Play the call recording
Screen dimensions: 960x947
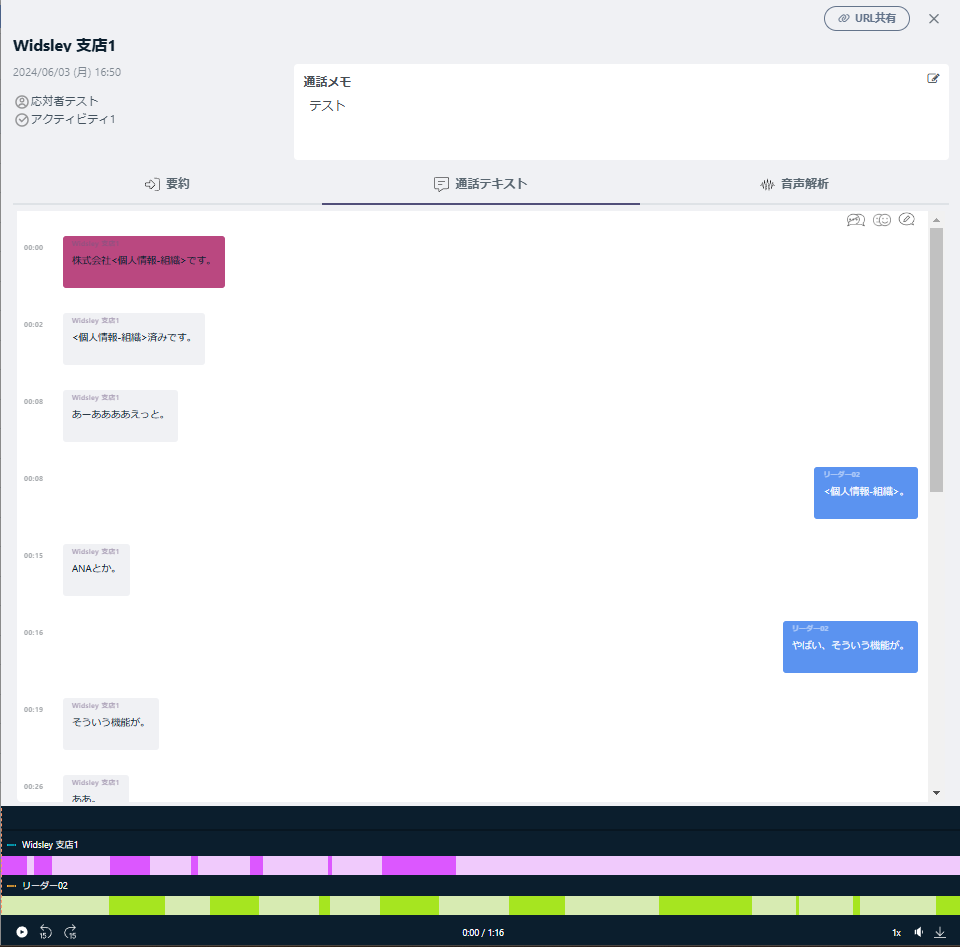coord(22,932)
